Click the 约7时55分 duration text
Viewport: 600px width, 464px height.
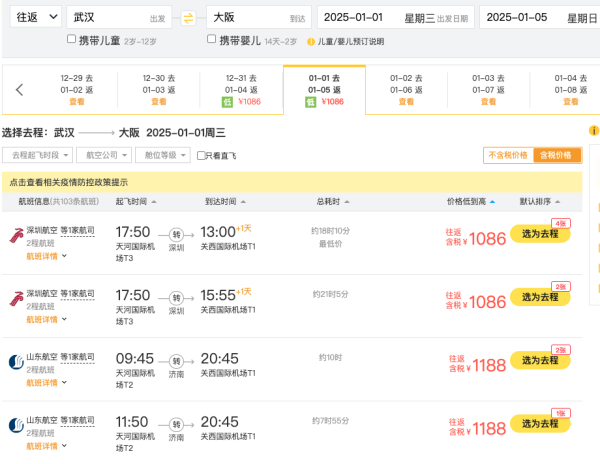click(x=330, y=421)
